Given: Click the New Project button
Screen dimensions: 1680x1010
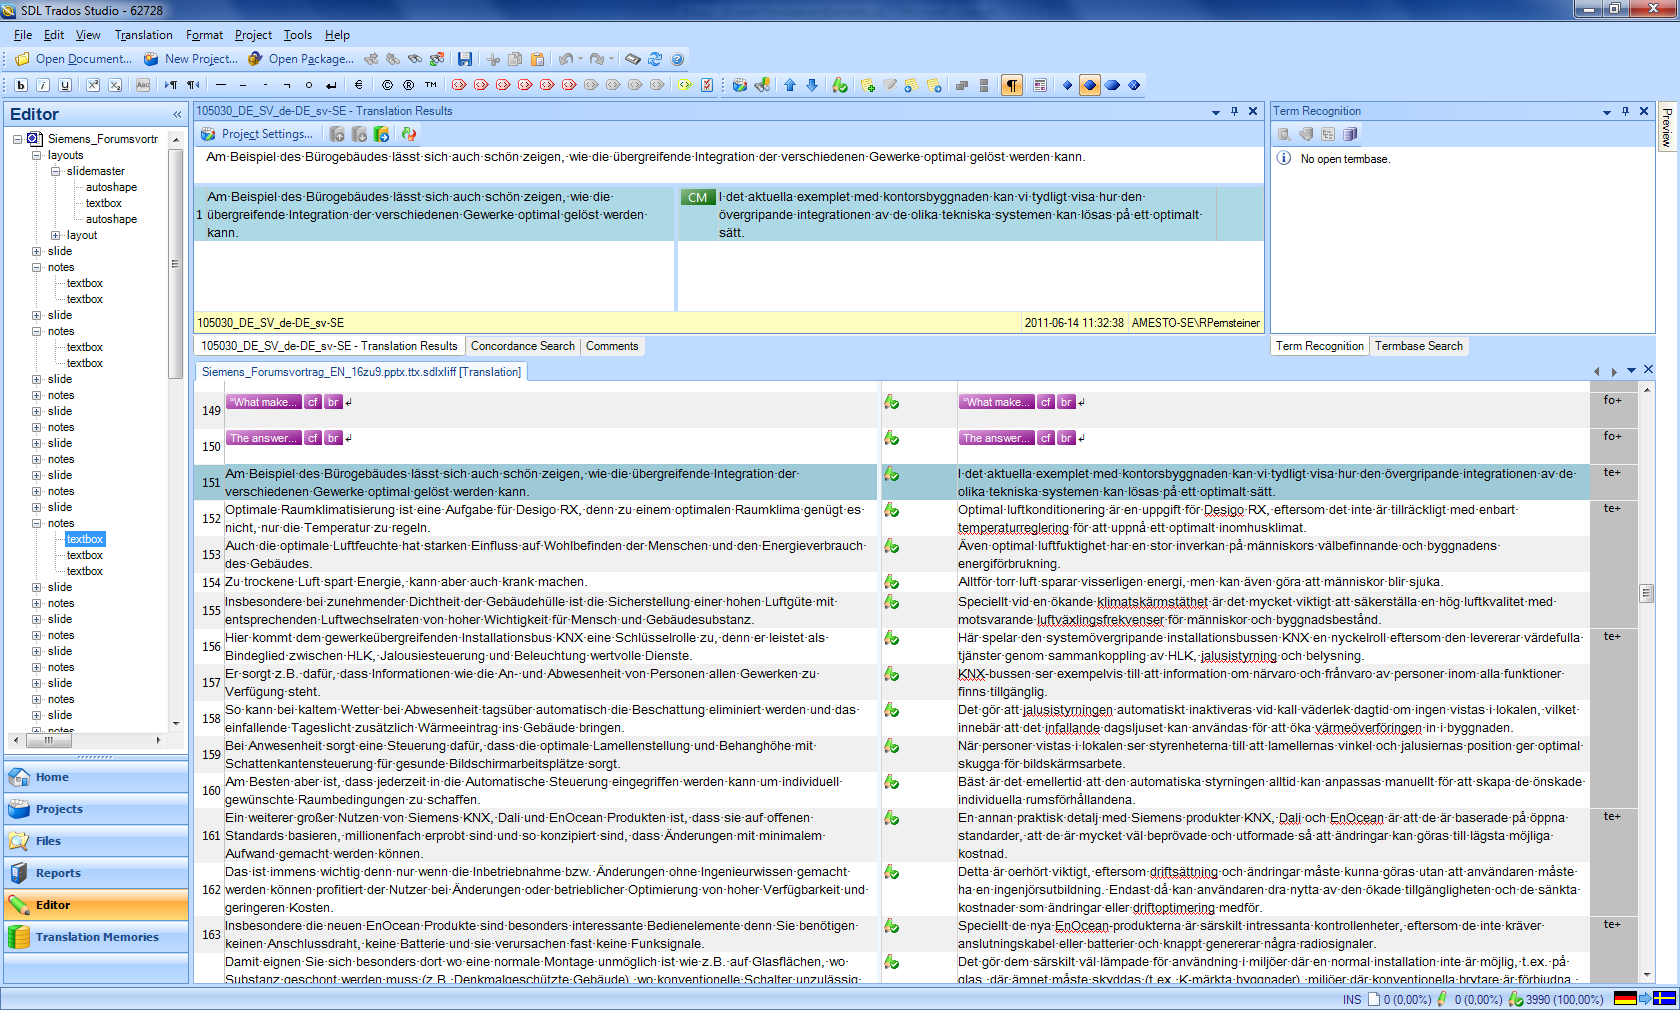Looking at the screenshot, I should tap(191, 59).
